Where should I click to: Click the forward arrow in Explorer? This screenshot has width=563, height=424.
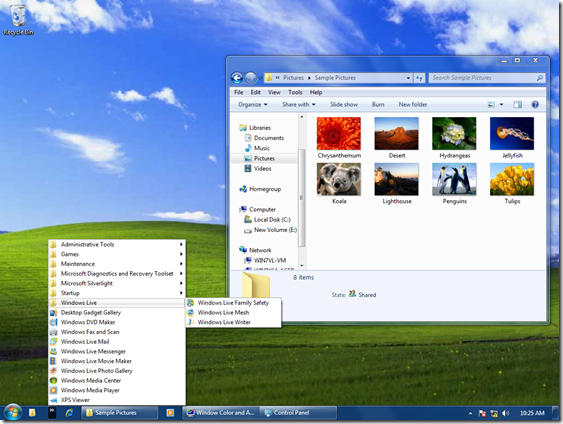(251, 78)
